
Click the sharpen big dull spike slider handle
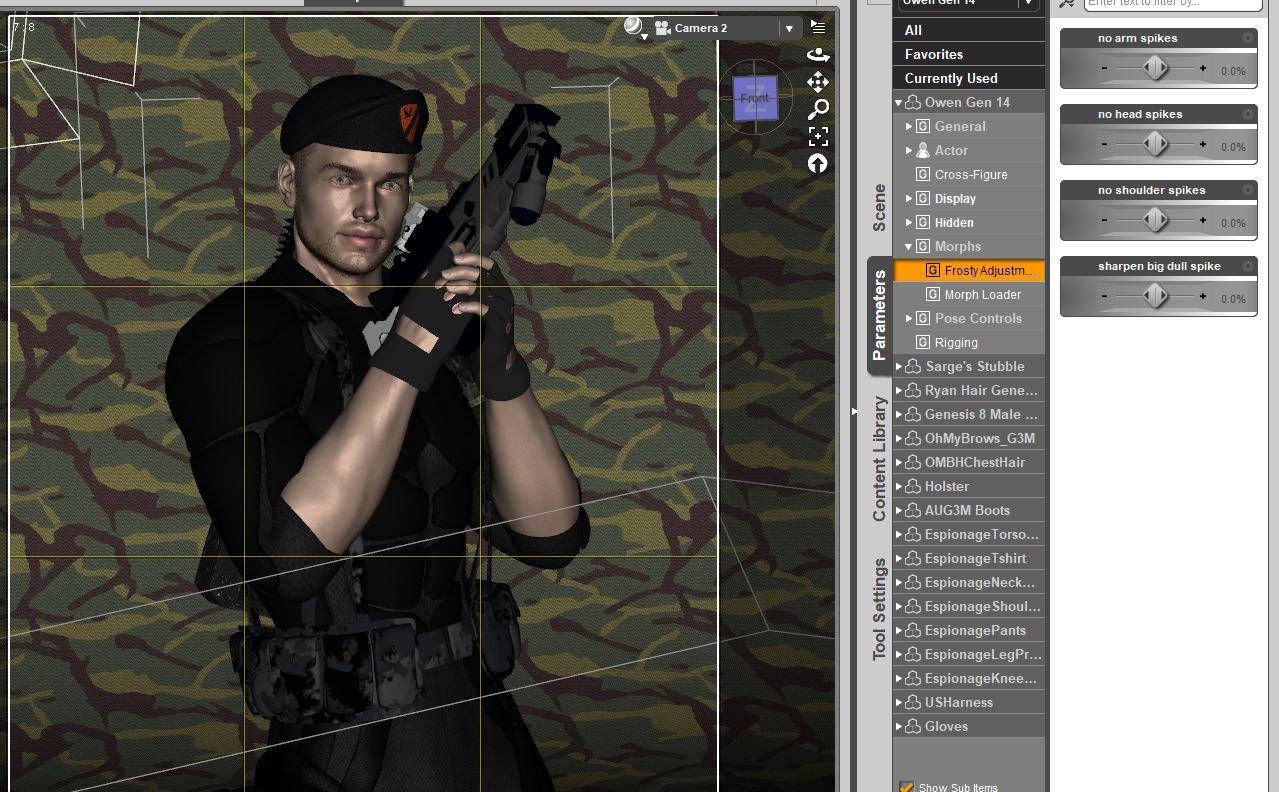1155,296
